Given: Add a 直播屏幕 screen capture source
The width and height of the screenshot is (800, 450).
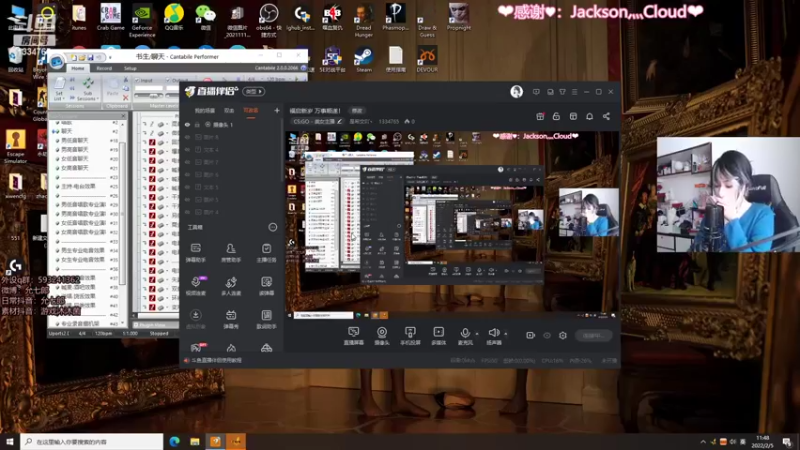Looking at the screenshot, I should tap(354, 336).
